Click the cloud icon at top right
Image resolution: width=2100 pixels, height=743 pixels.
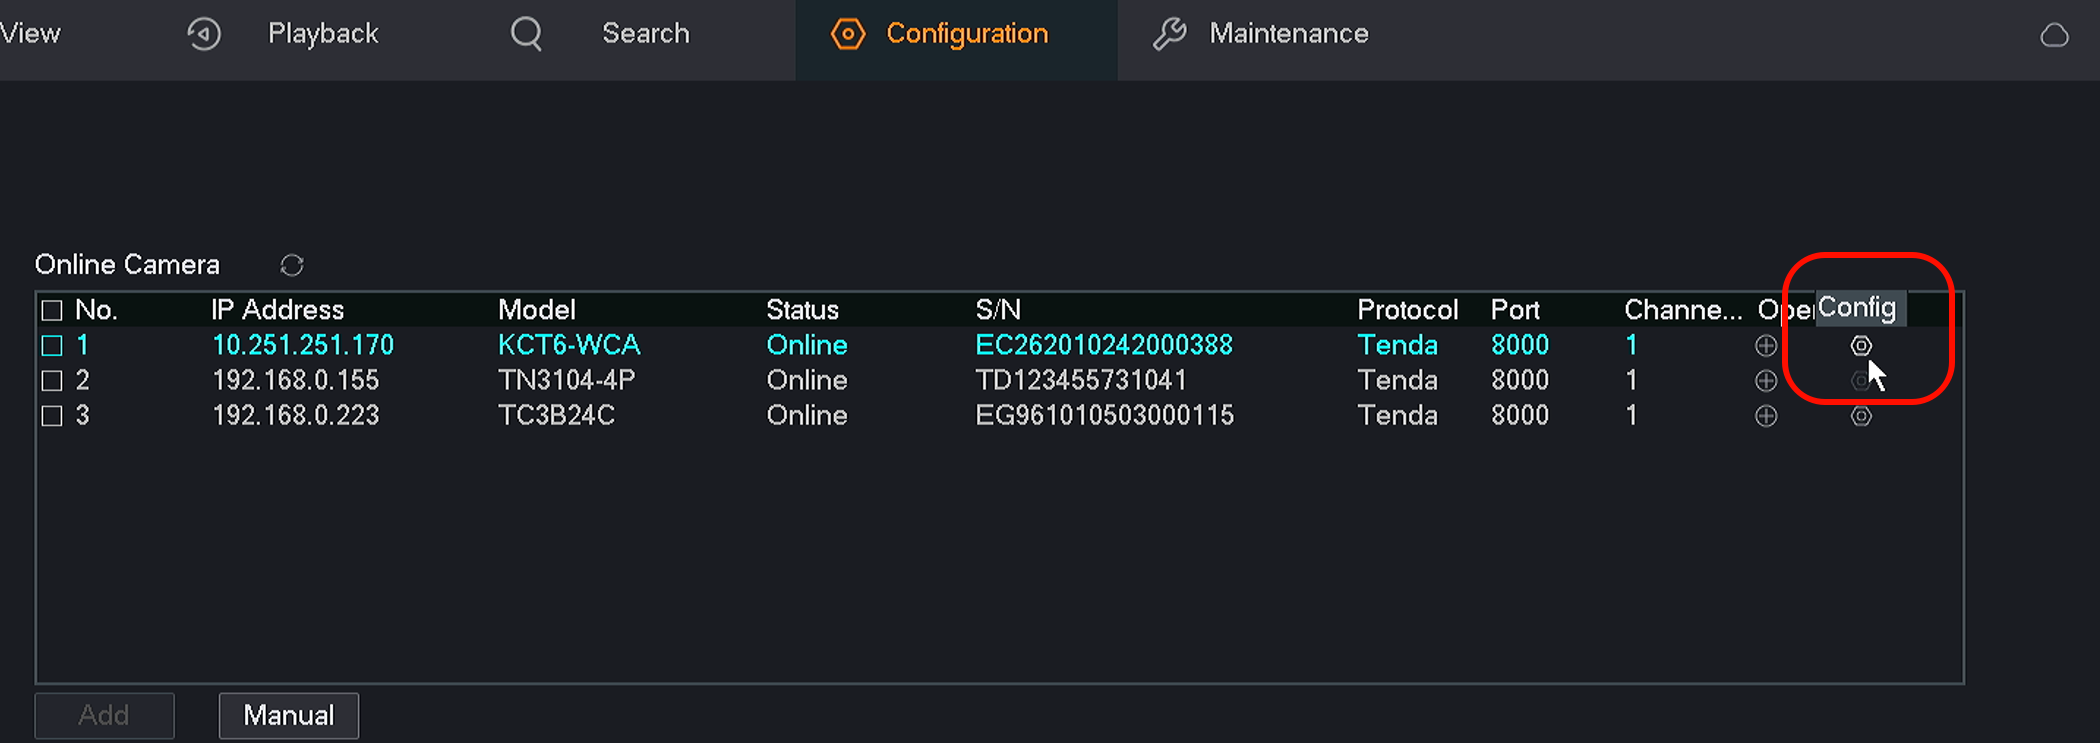pyautogui.click(x=2054, y=35)
